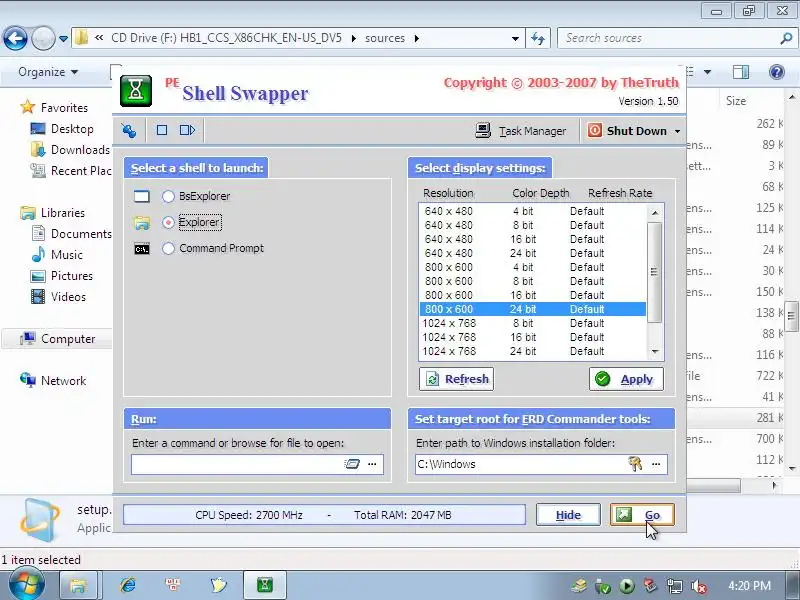Click the blue gears toolbar icon in Shell Swapper
The image size is (800, 600).
(x=129, y=131)
